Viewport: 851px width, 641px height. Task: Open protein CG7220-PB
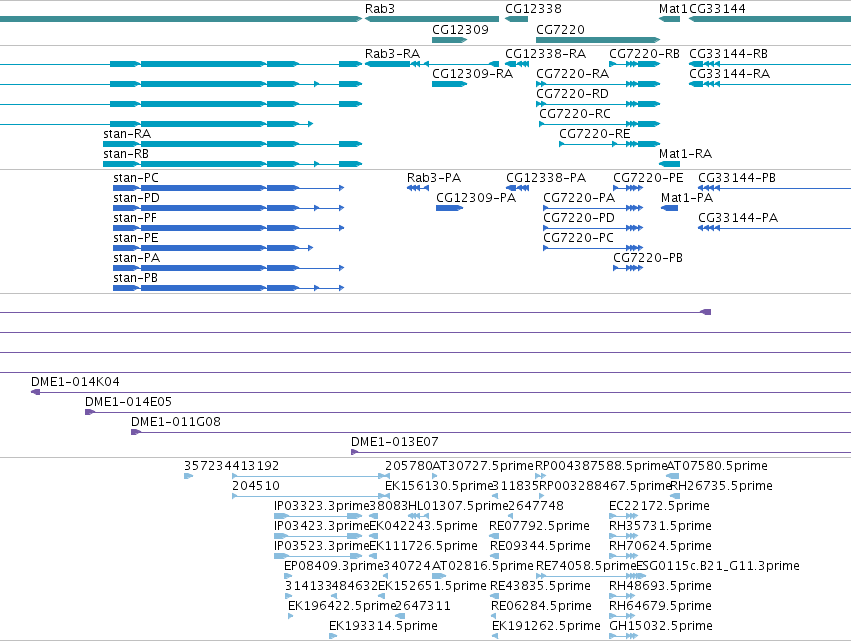click(x=647, y=258)
